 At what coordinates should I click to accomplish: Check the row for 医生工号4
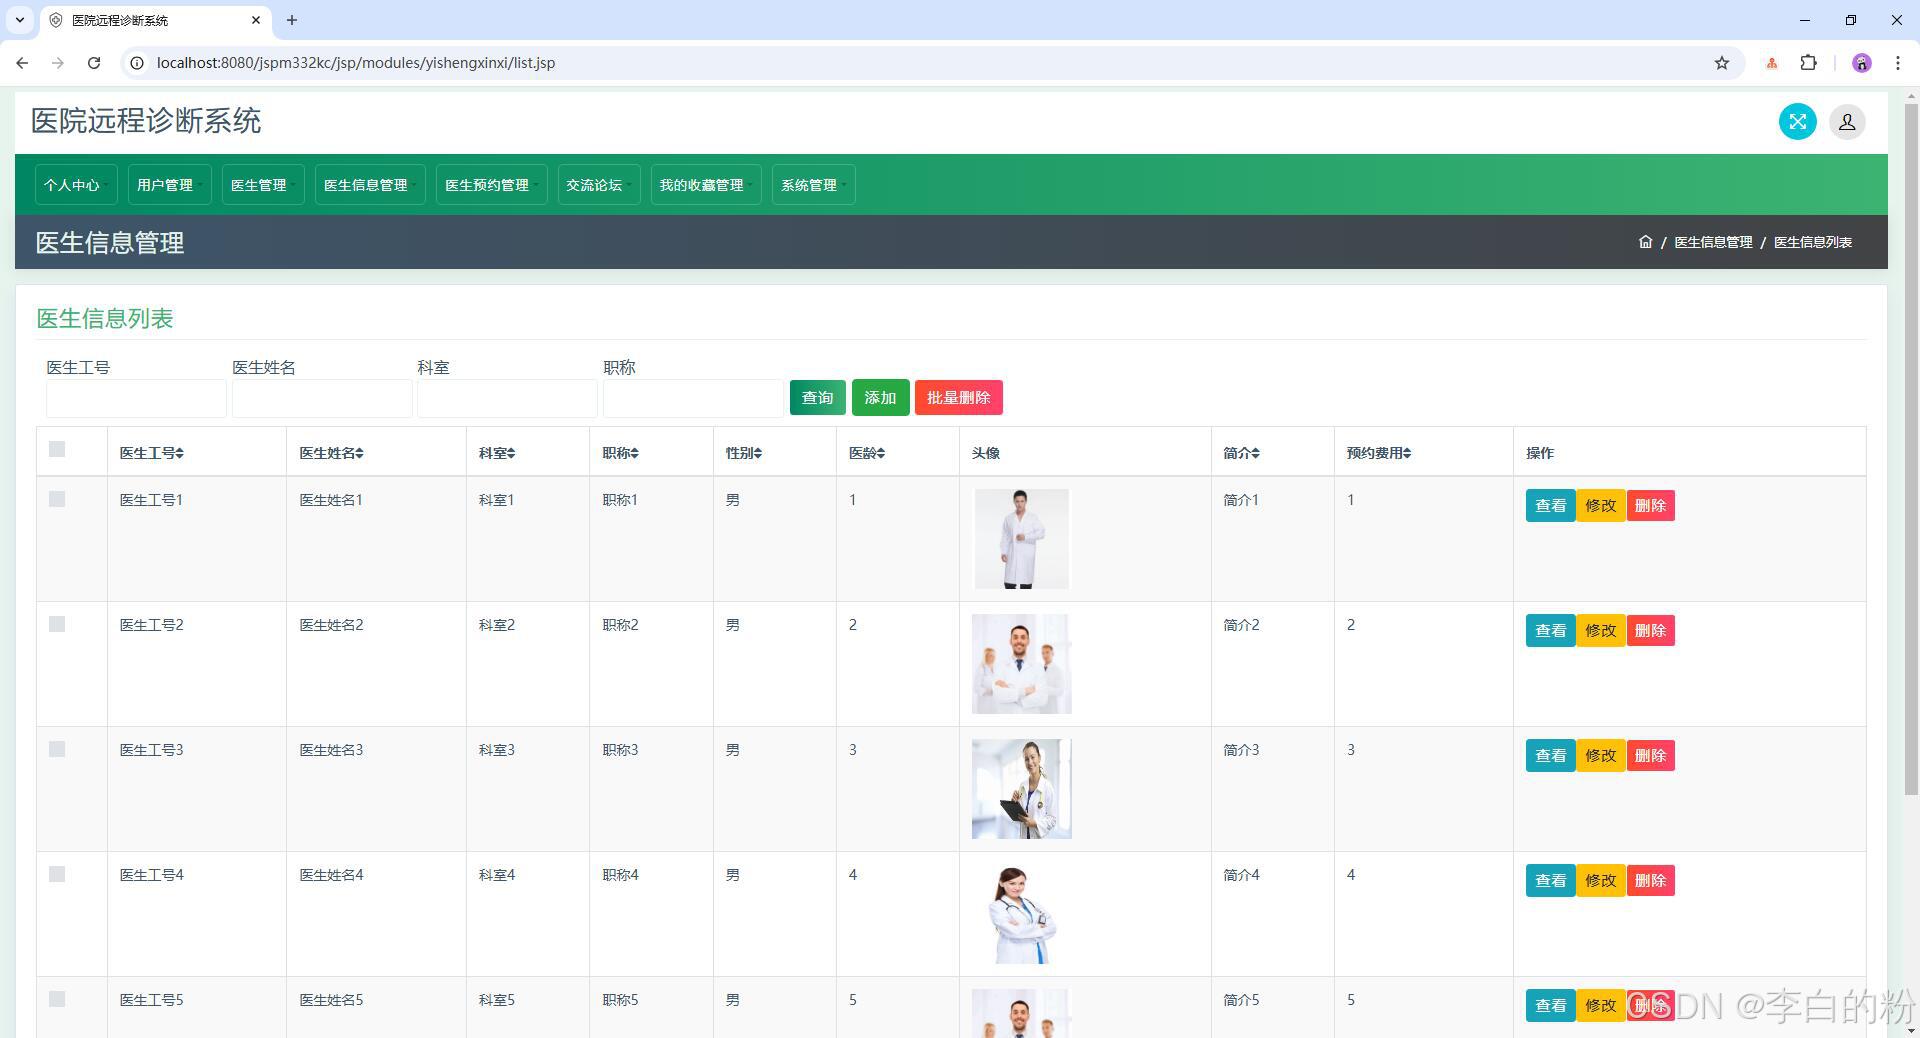tap(57, 874)
